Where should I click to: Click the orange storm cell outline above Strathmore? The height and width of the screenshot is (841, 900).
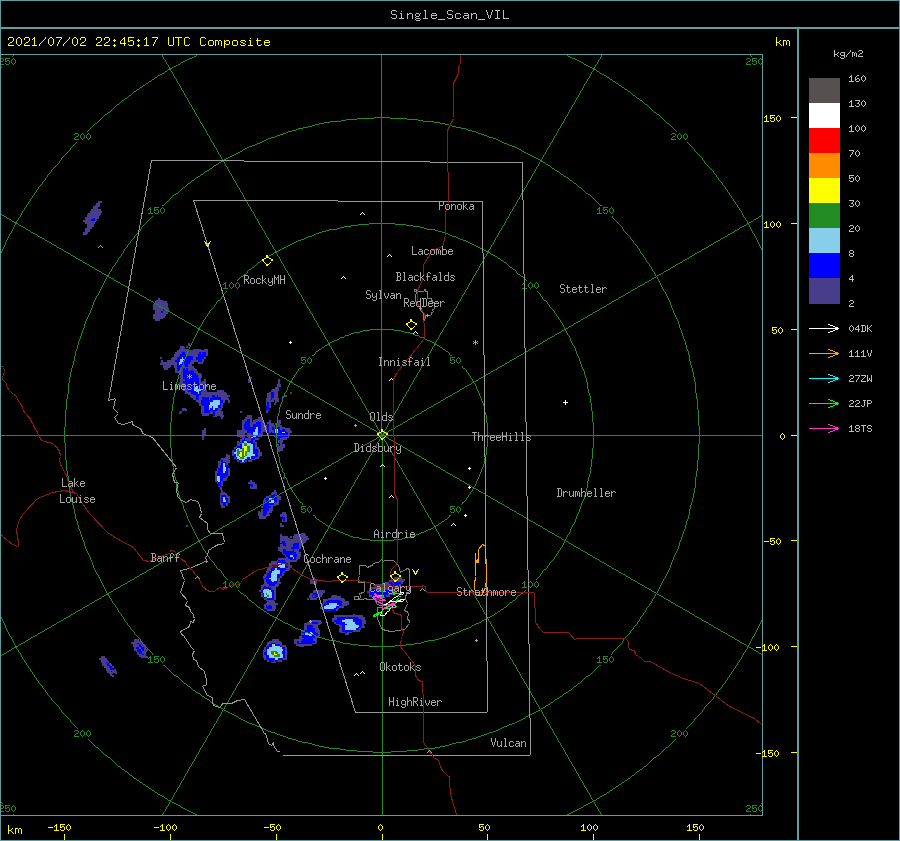pos(480,570)
